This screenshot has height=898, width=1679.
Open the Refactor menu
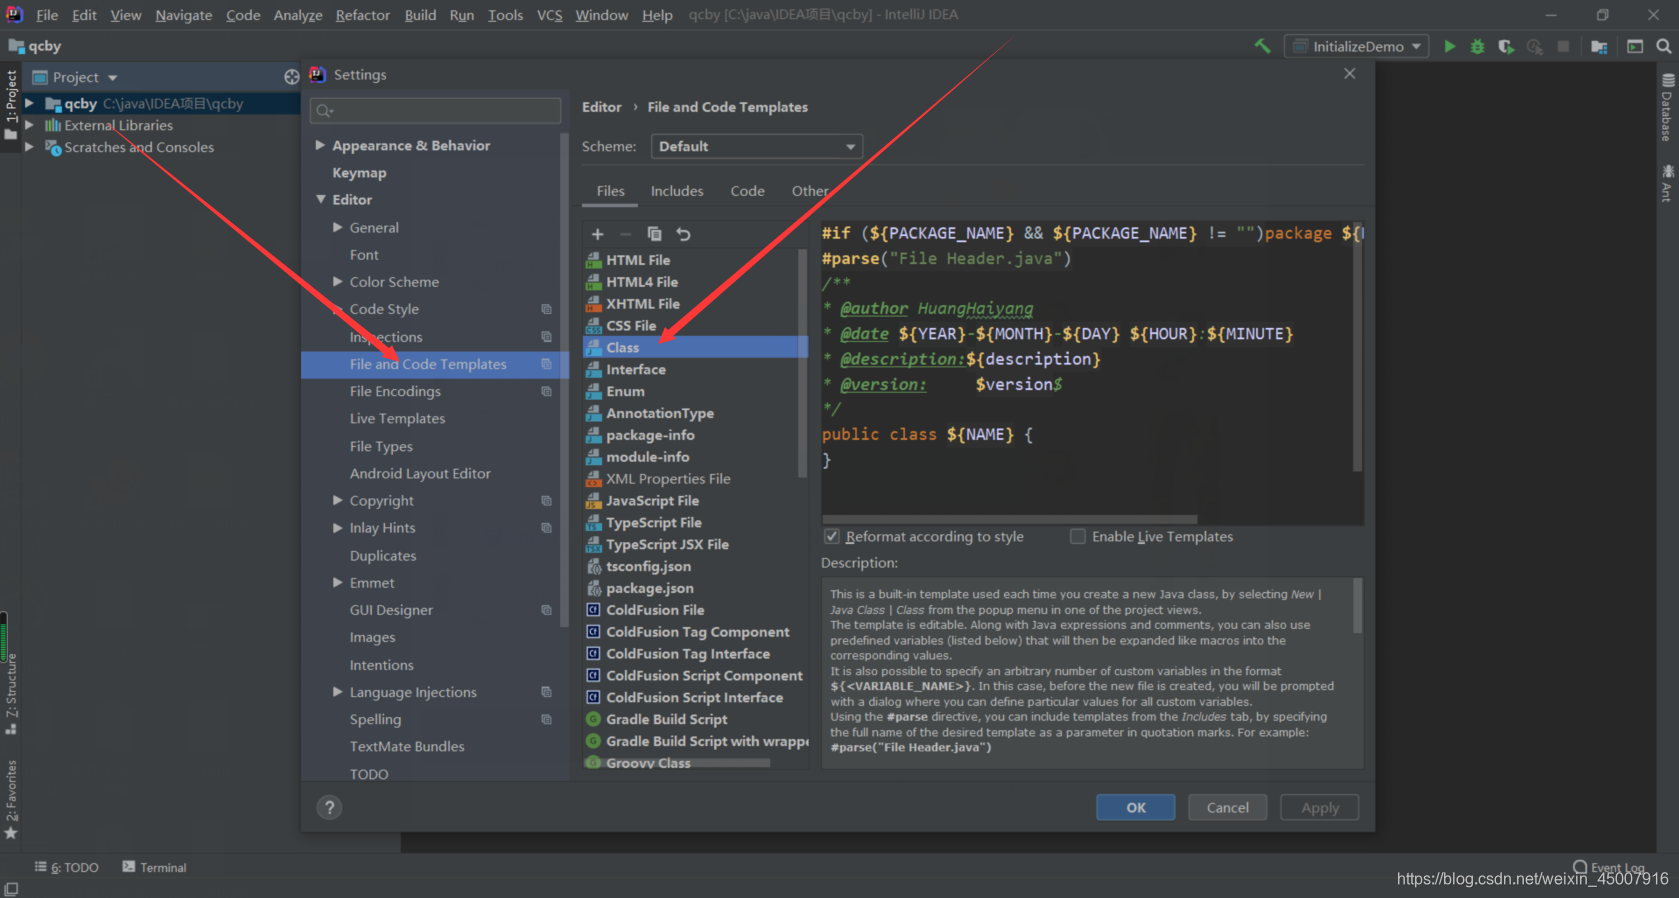362,15
